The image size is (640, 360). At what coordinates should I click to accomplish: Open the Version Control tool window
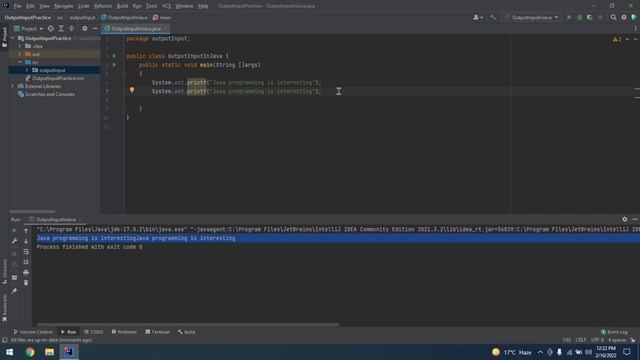click(33, 332)
